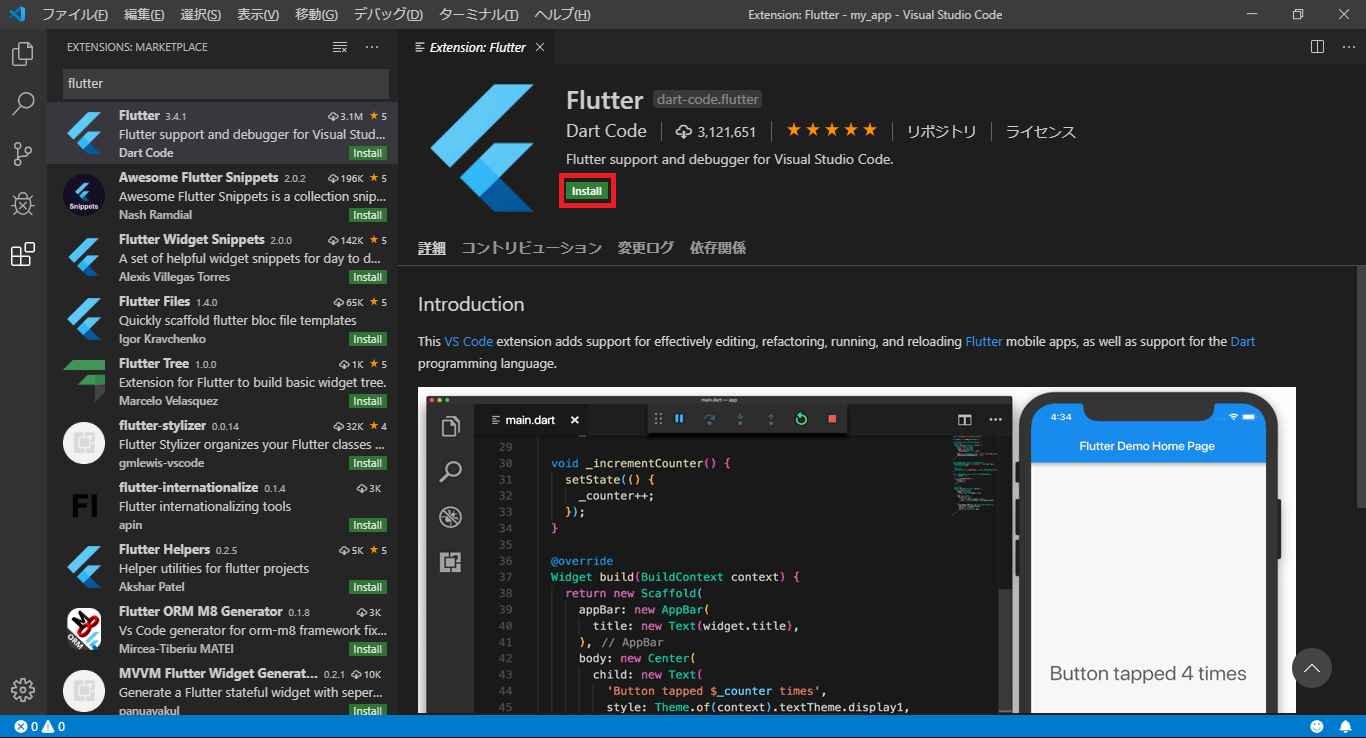
Task: Split the editor to the right
Action: (1318, 47)
